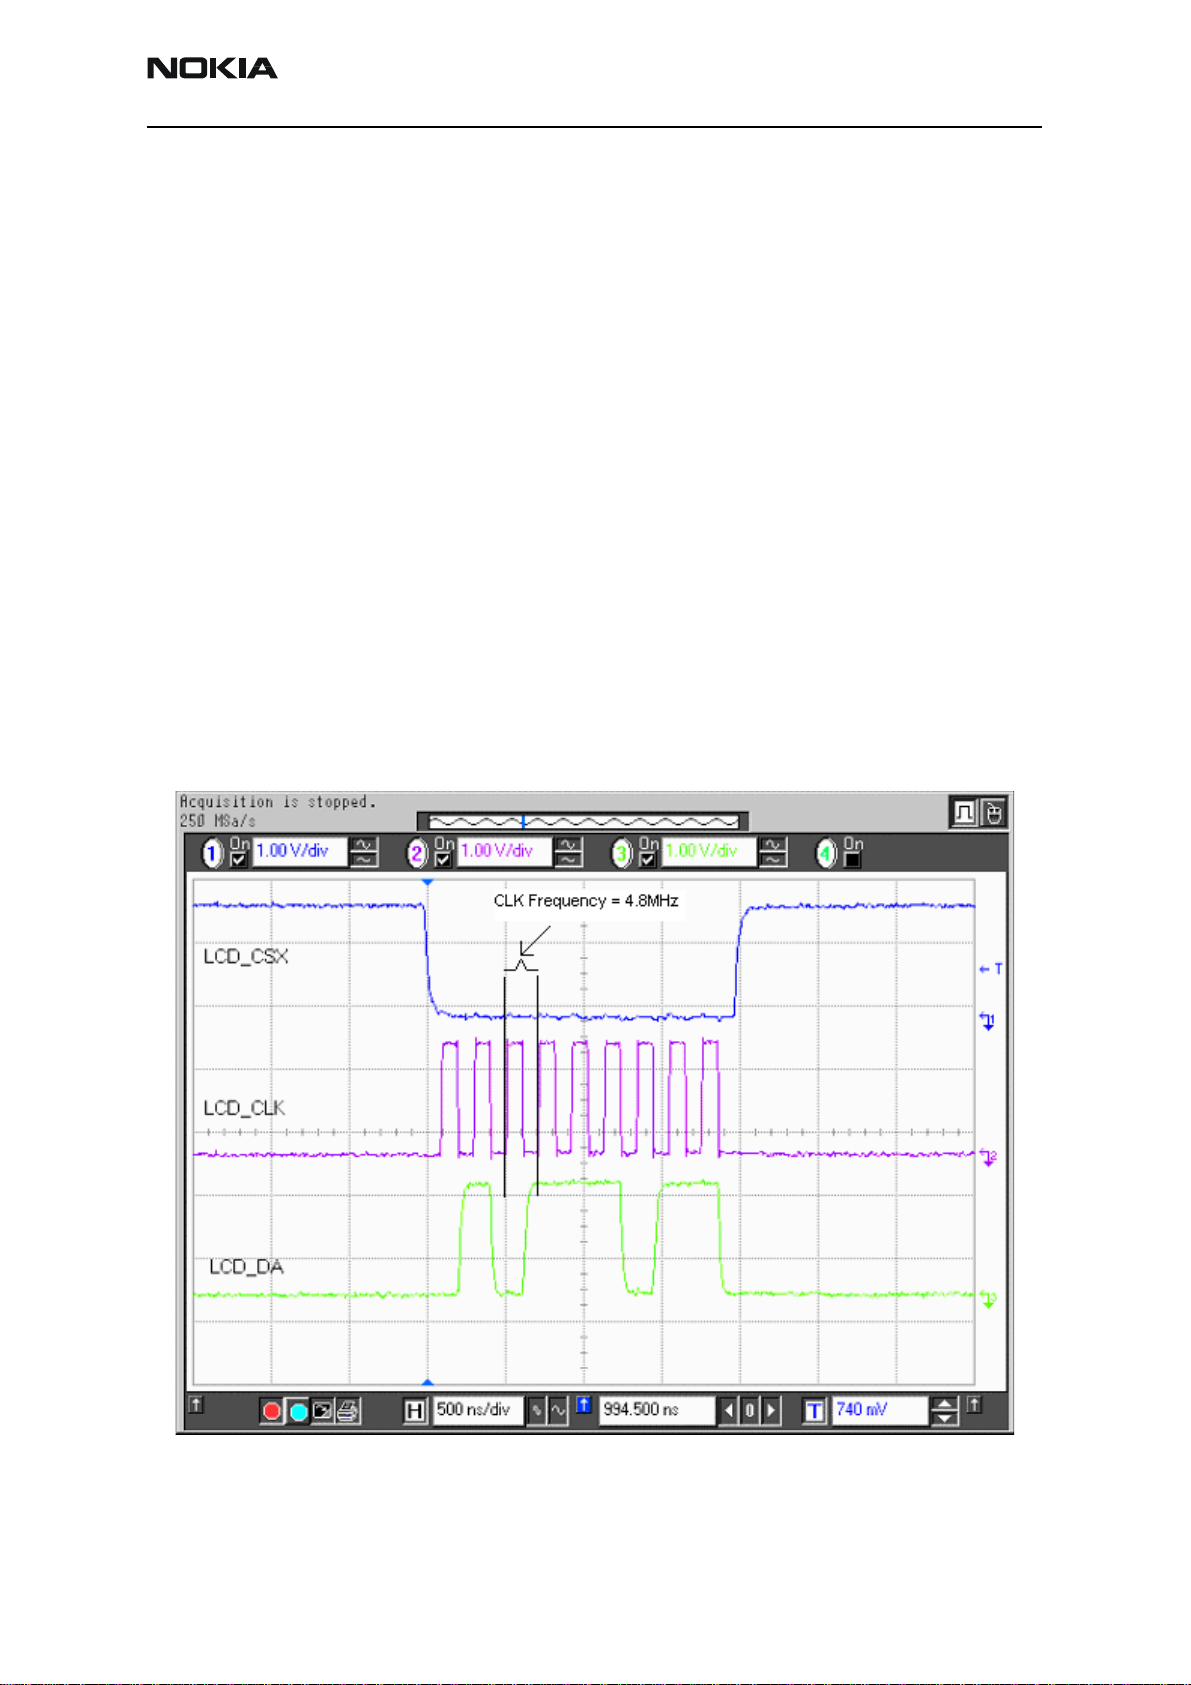
Task: Click the 500 ns/div timebase field
Action: 478,1410
